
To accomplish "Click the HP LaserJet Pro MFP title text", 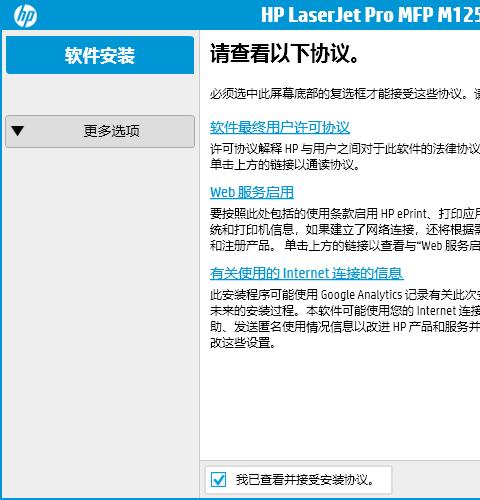I will 370,15.
